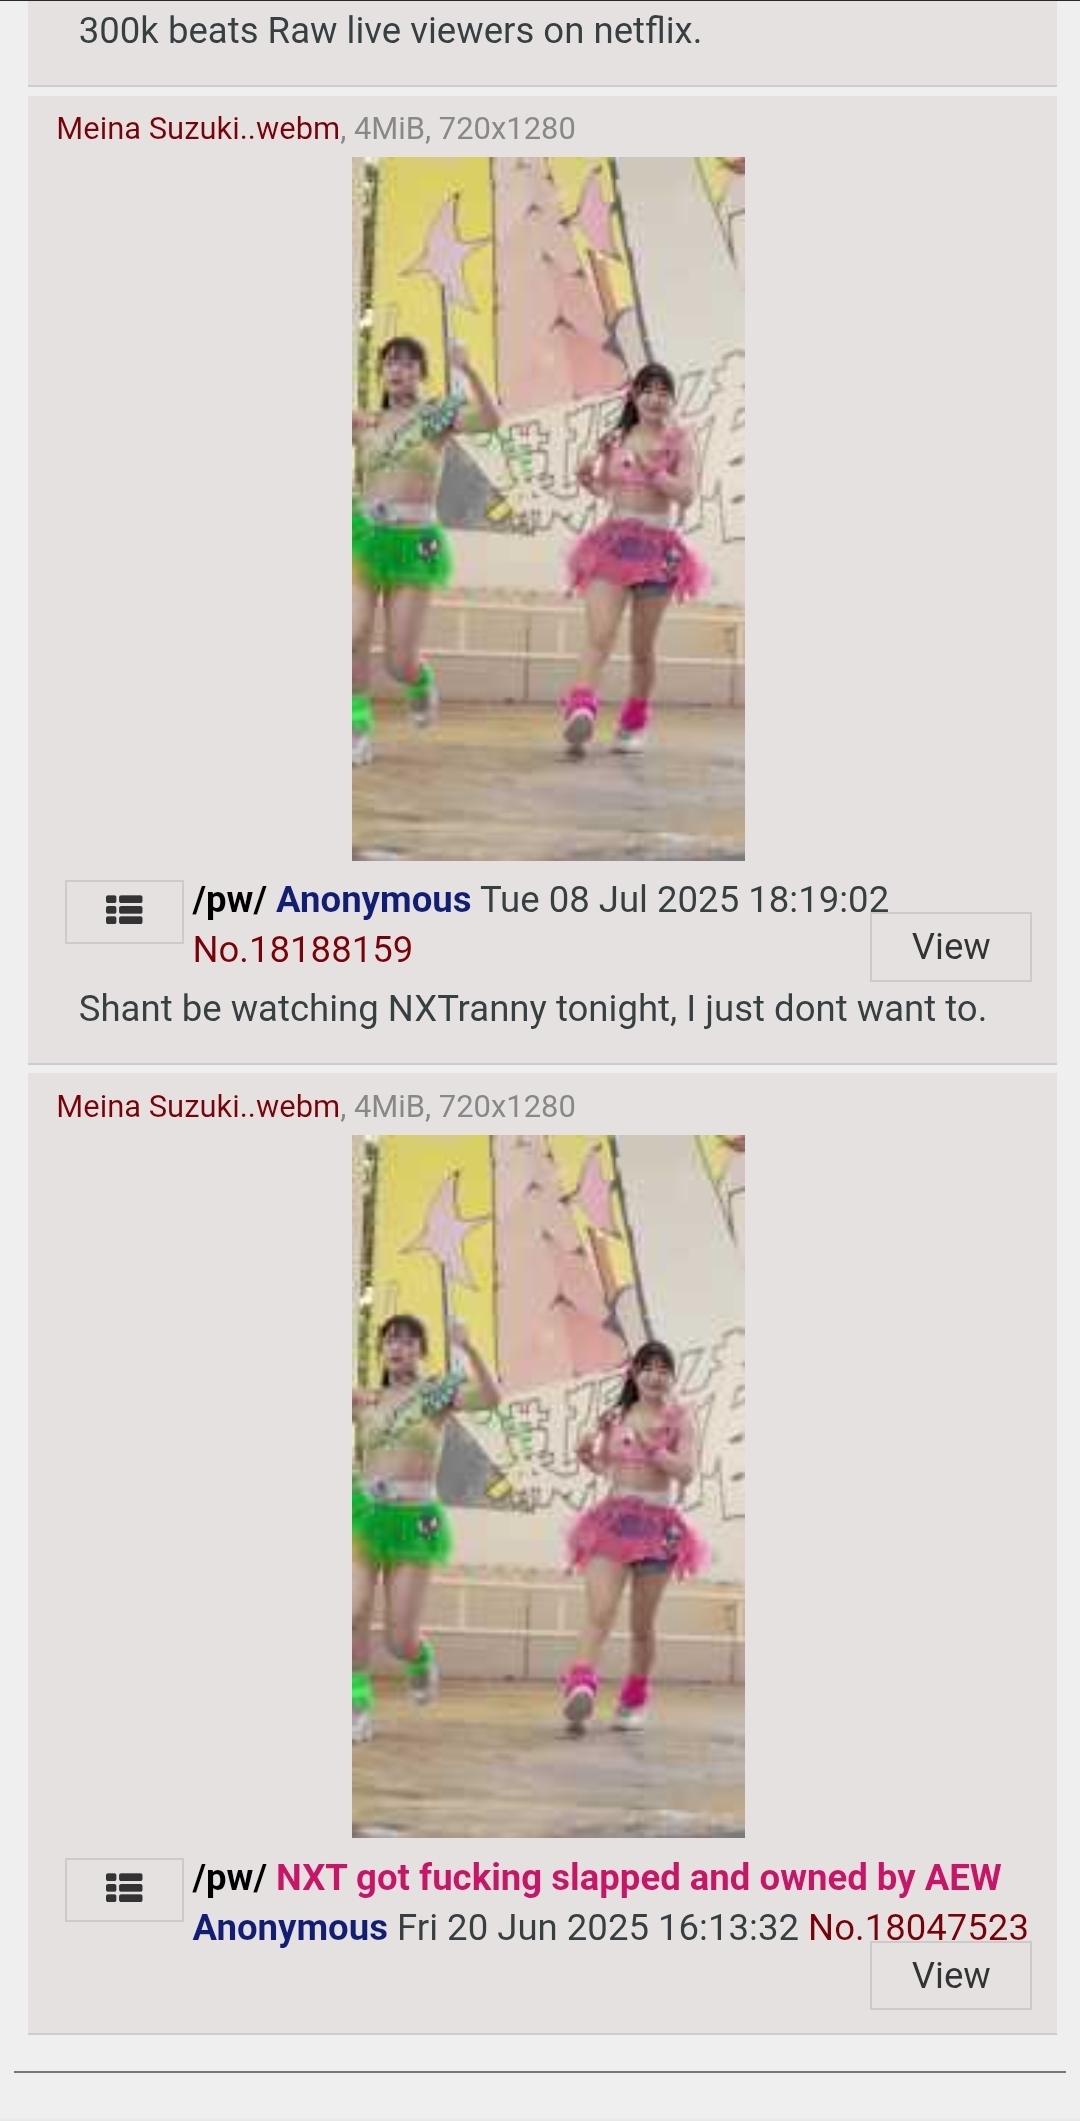Click timestamp Fri 20 Jun 2025 16:13:32
Viewport: 1080px width, 2121px height.
598,1927
